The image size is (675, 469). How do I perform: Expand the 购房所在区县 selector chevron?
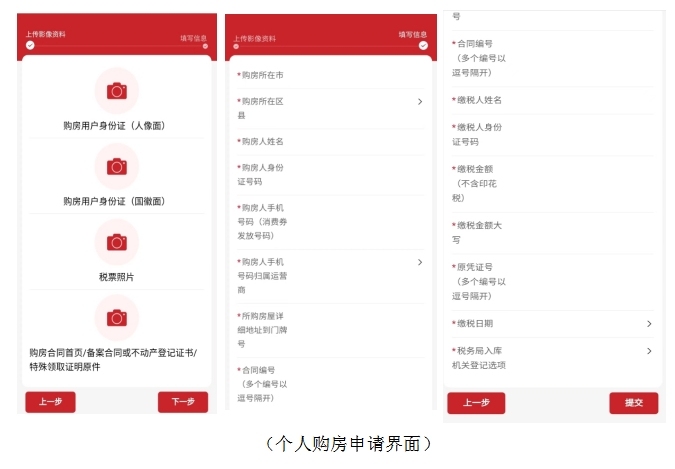pos(419,102)
